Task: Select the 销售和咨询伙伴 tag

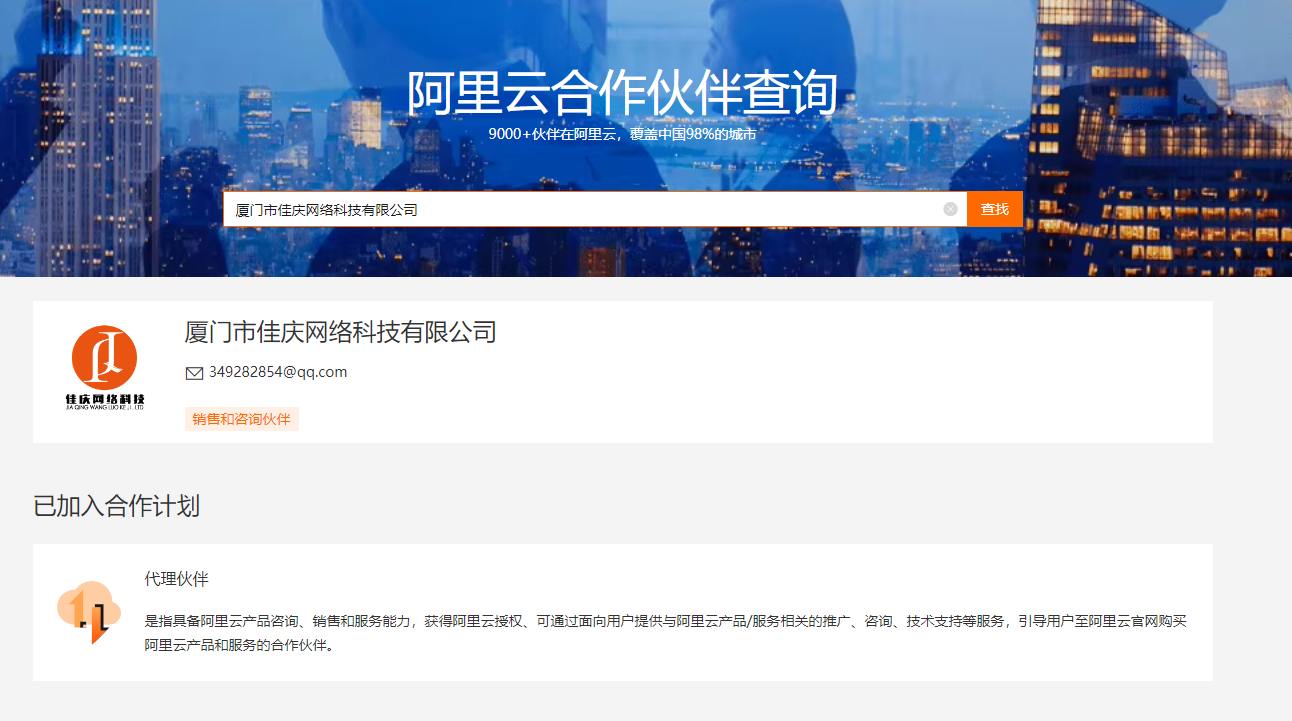Action: click(241, 419)
